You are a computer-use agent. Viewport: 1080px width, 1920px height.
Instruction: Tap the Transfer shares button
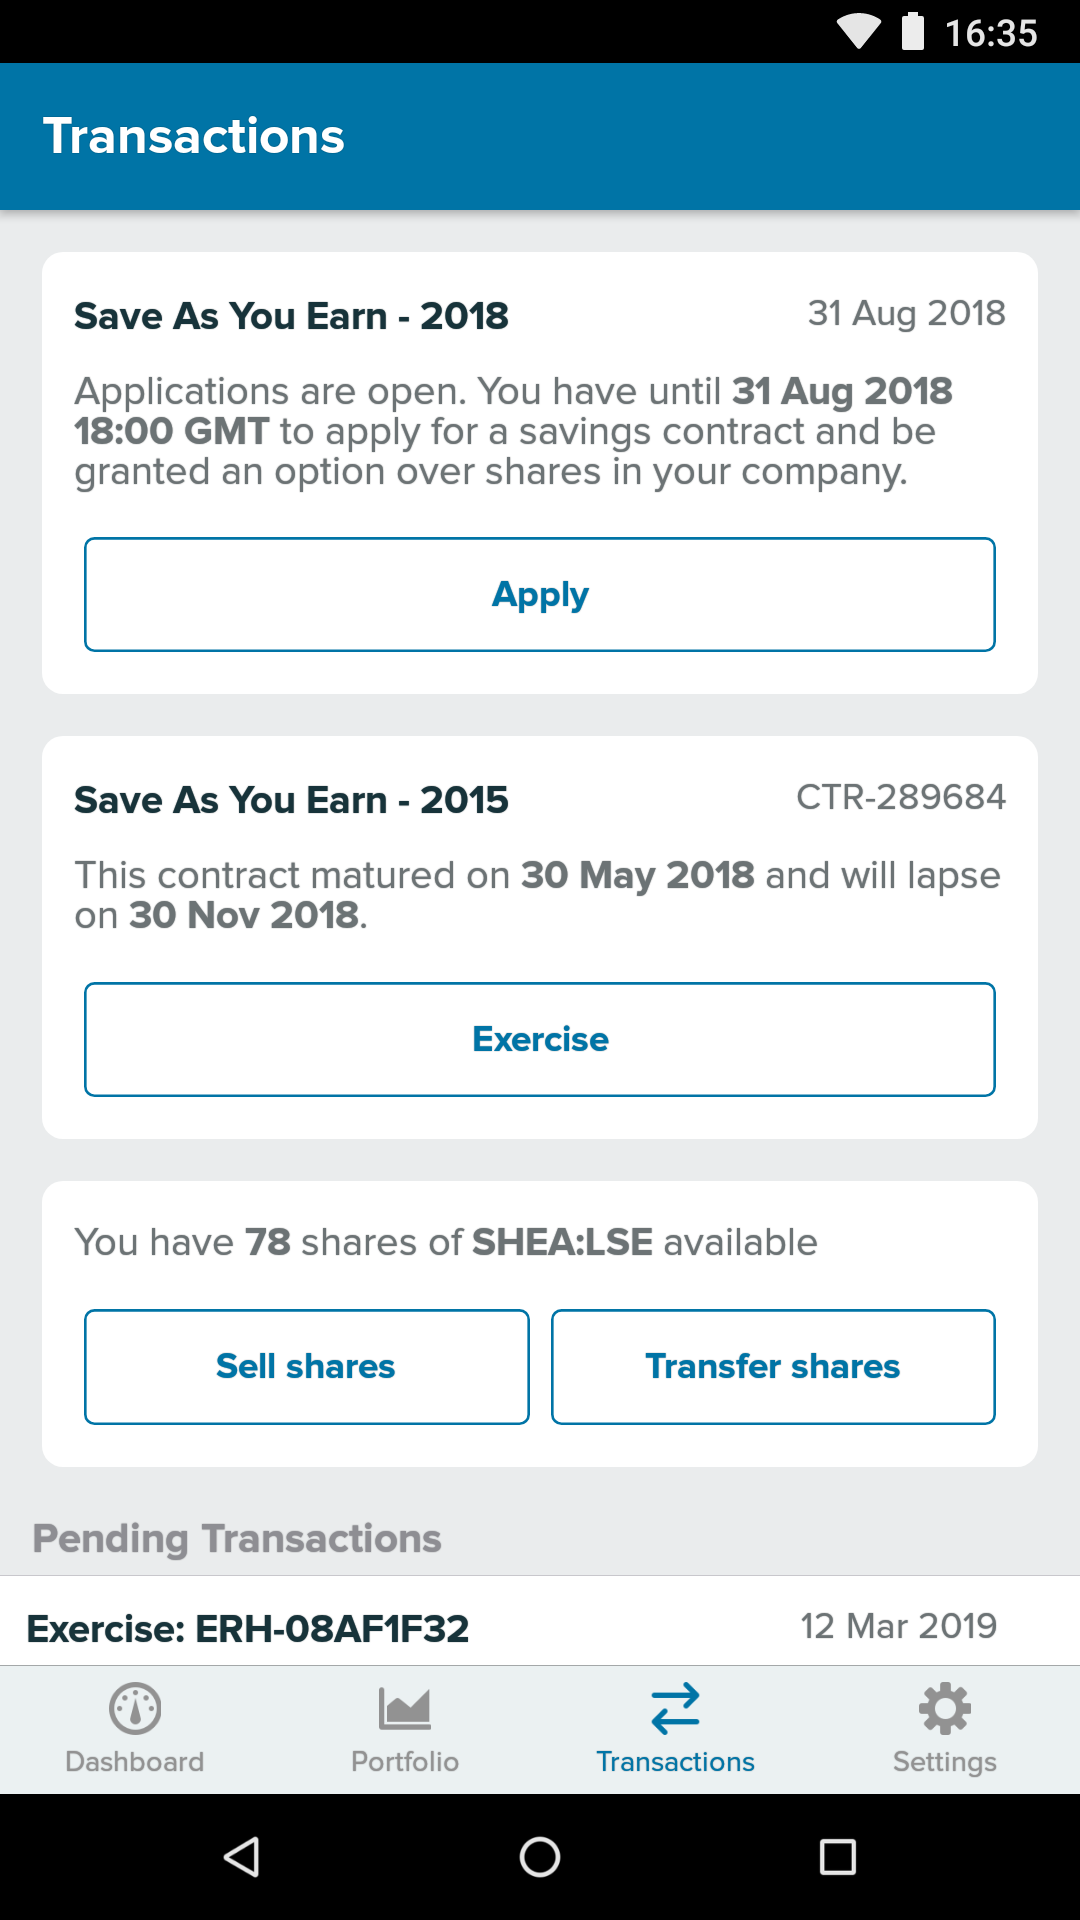(x=773, y=1367)
